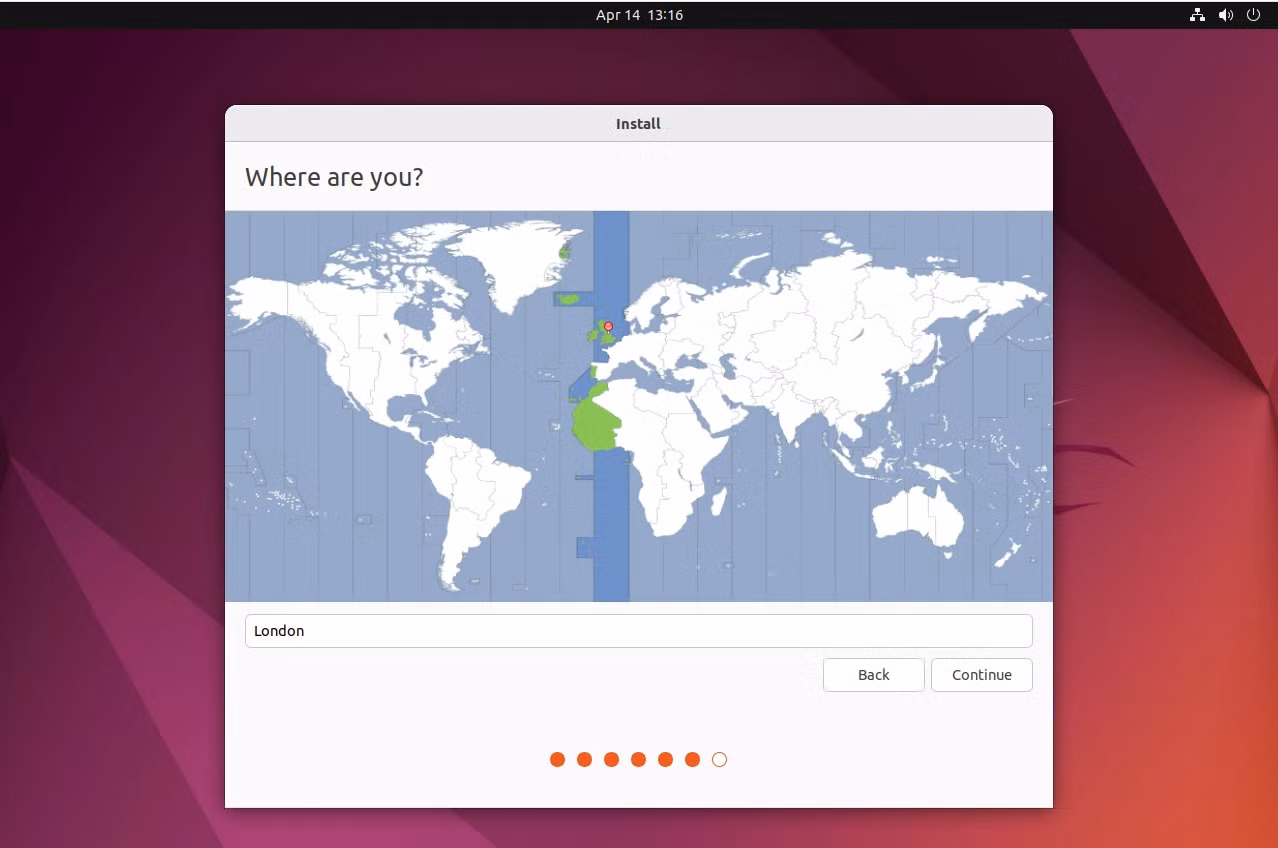Screen dimensions: 1278x848
Task: Go back with the Back button
Action: pyautogui.click(x=873, y=675)
